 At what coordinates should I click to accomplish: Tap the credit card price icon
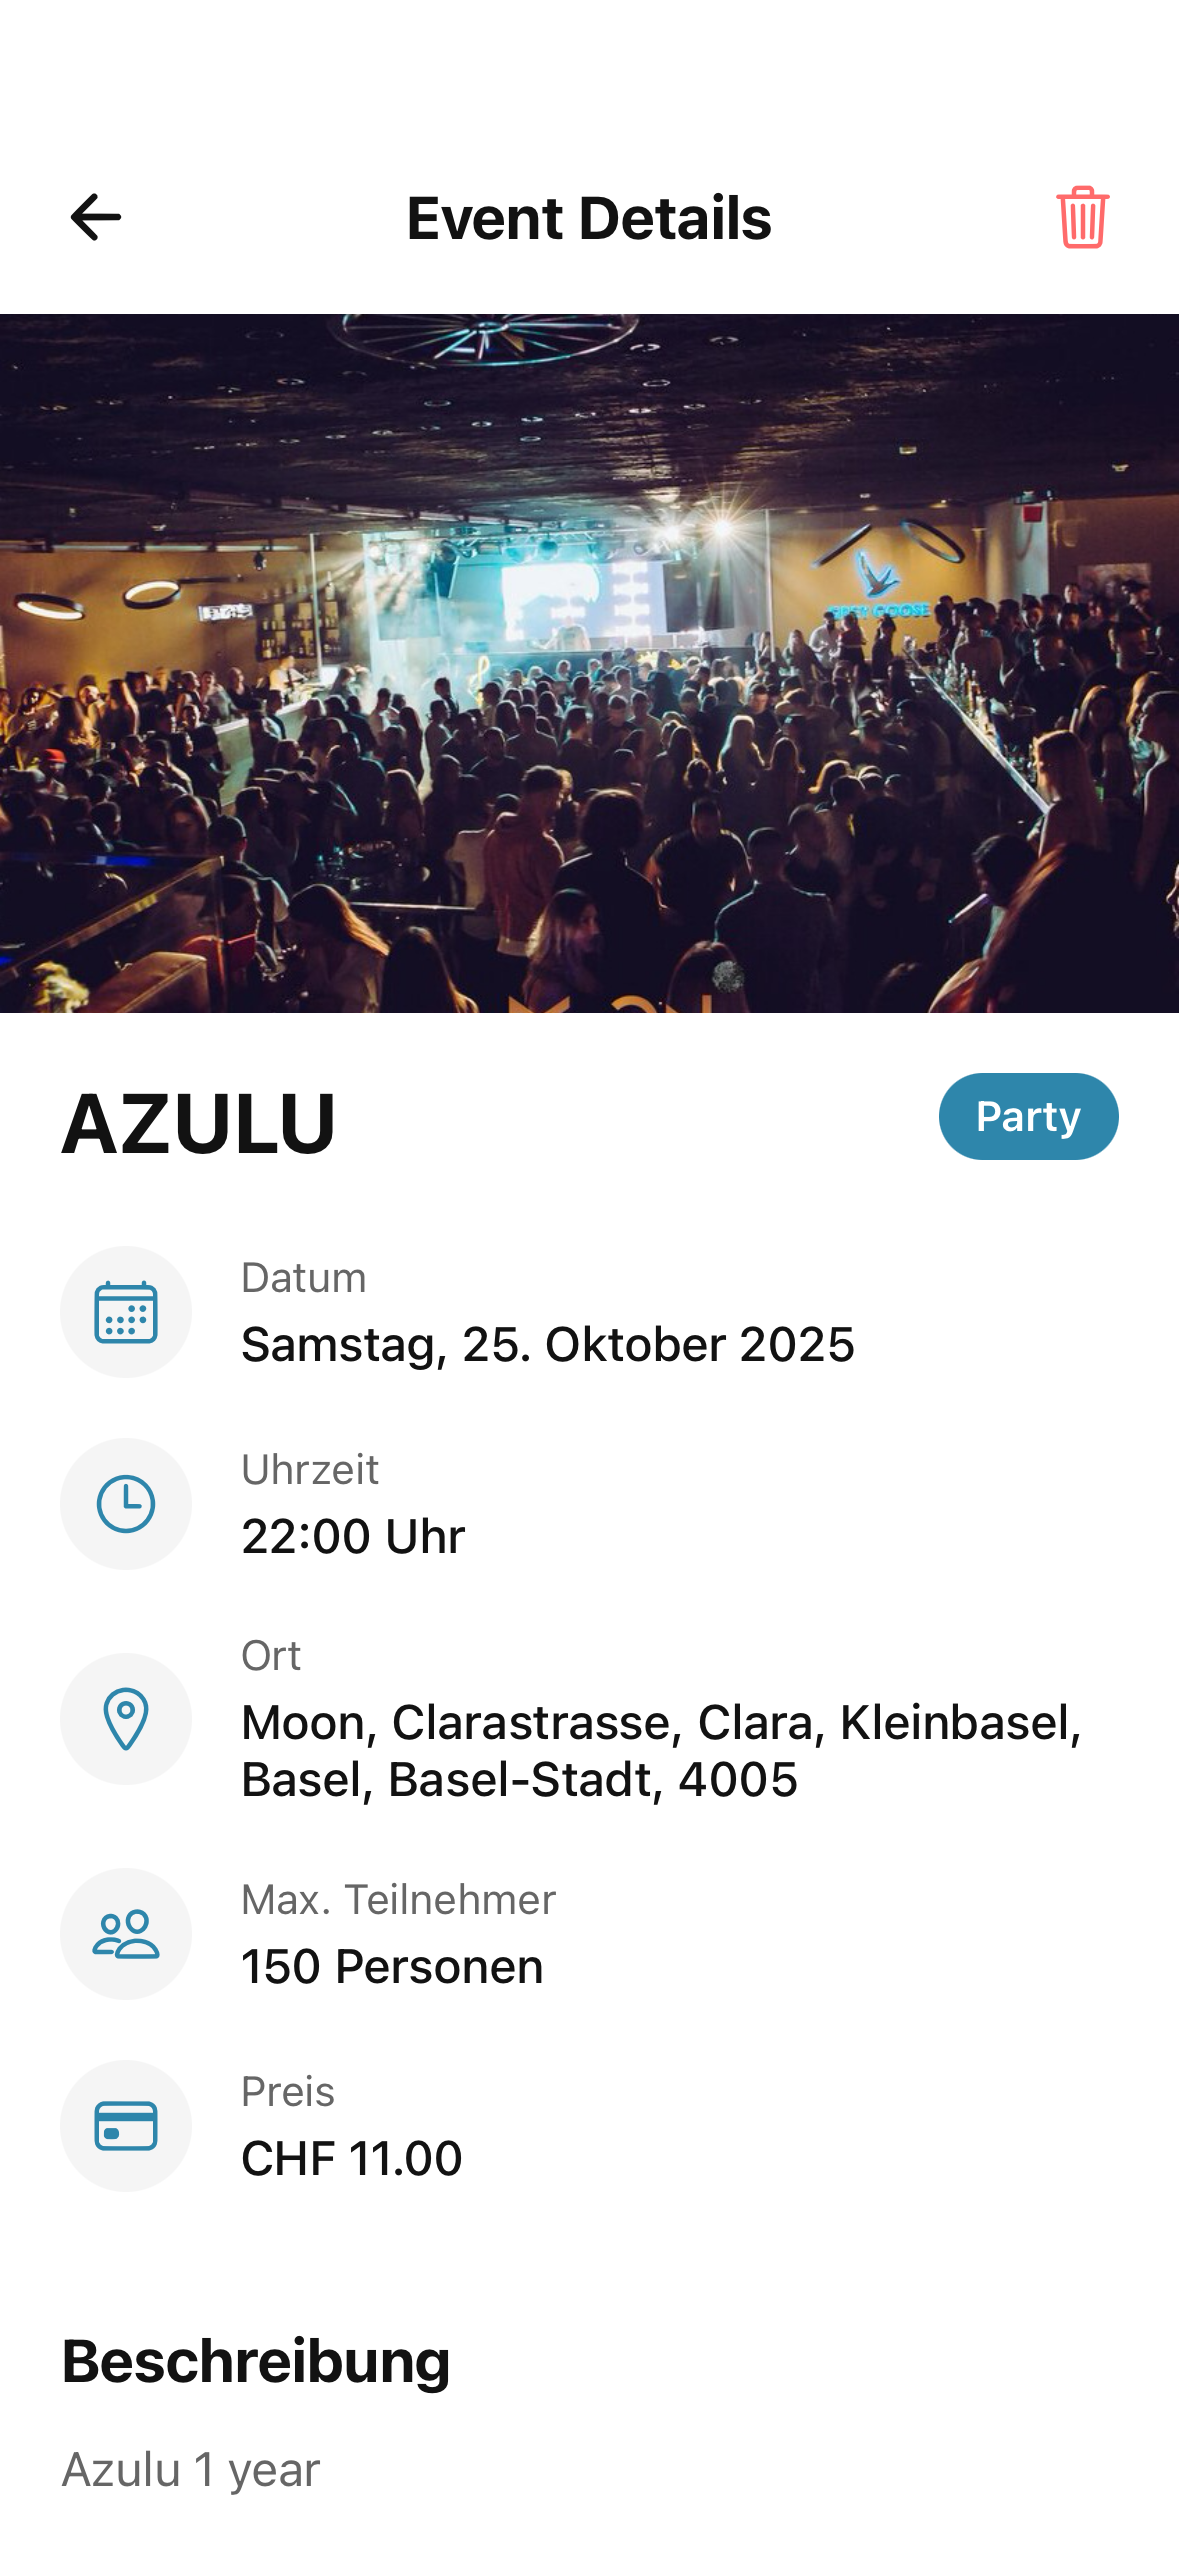pyautogui.click(x=126, y=2125)
